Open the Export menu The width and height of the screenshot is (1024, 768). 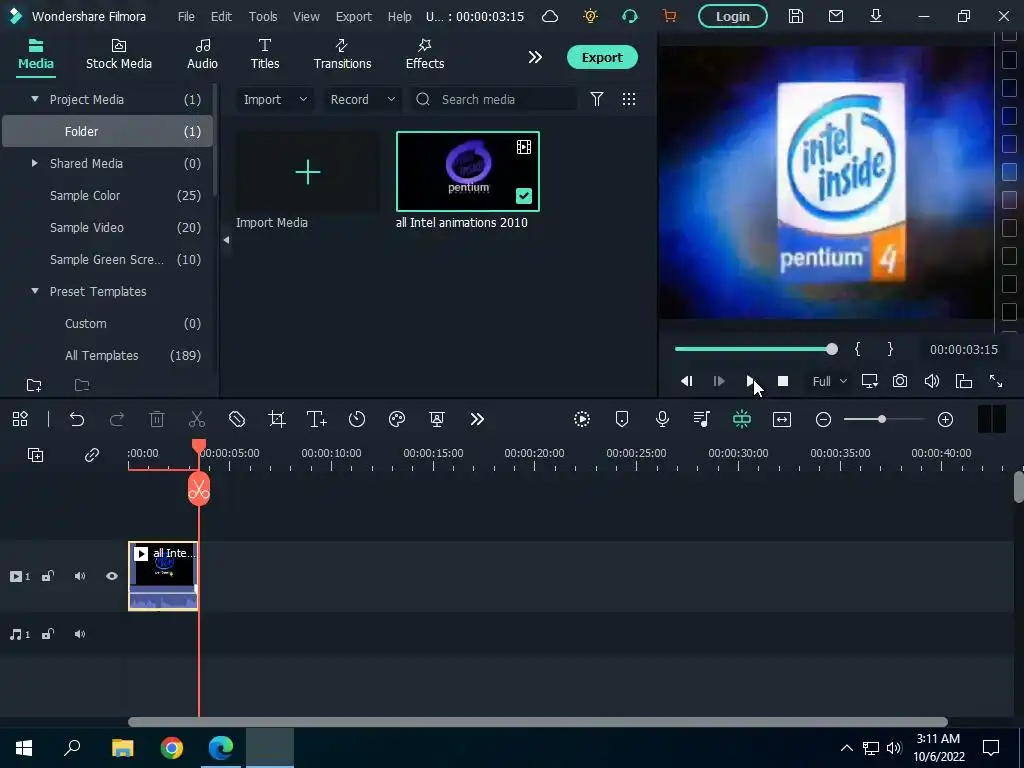pyautogui.click(x=353, y=16)
